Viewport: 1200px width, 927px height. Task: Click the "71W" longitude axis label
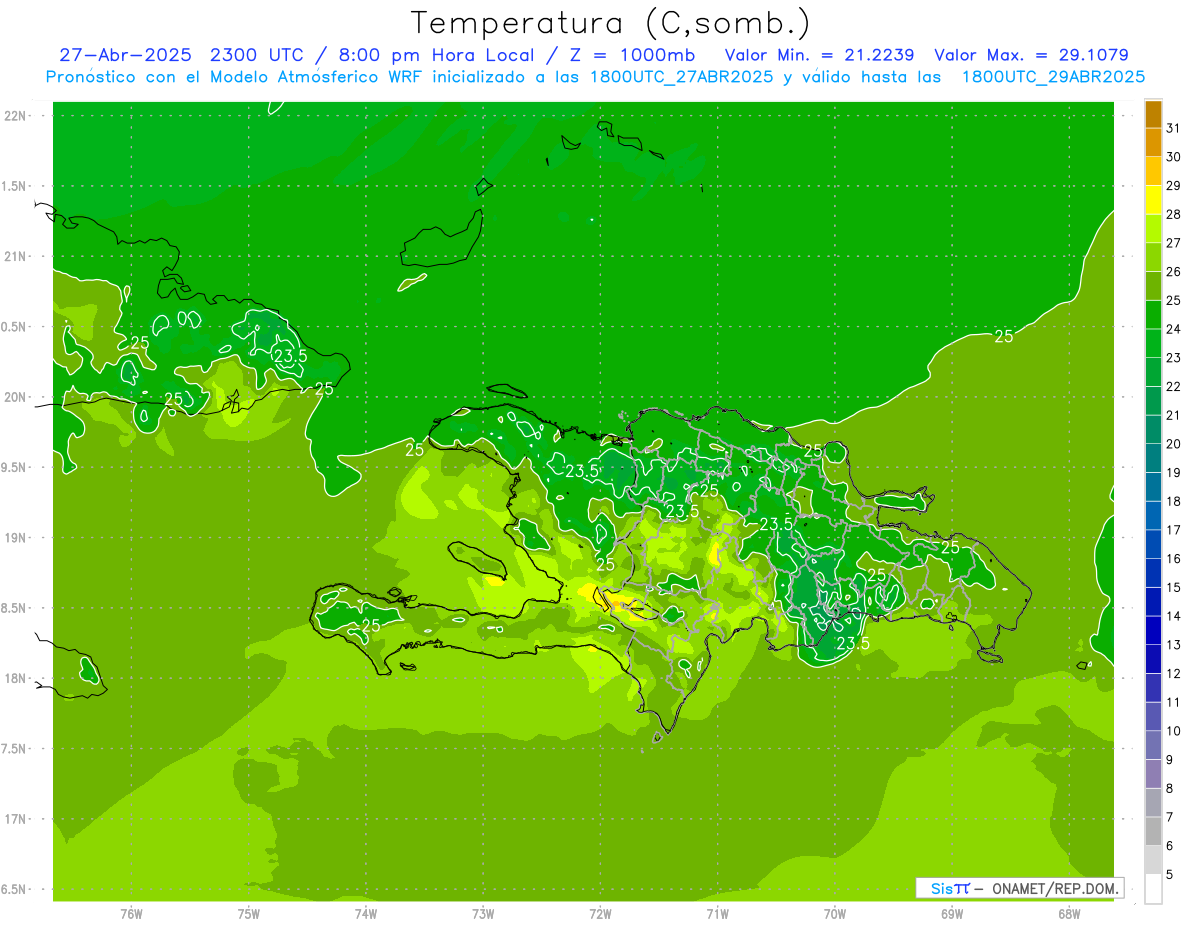(717, 914)
